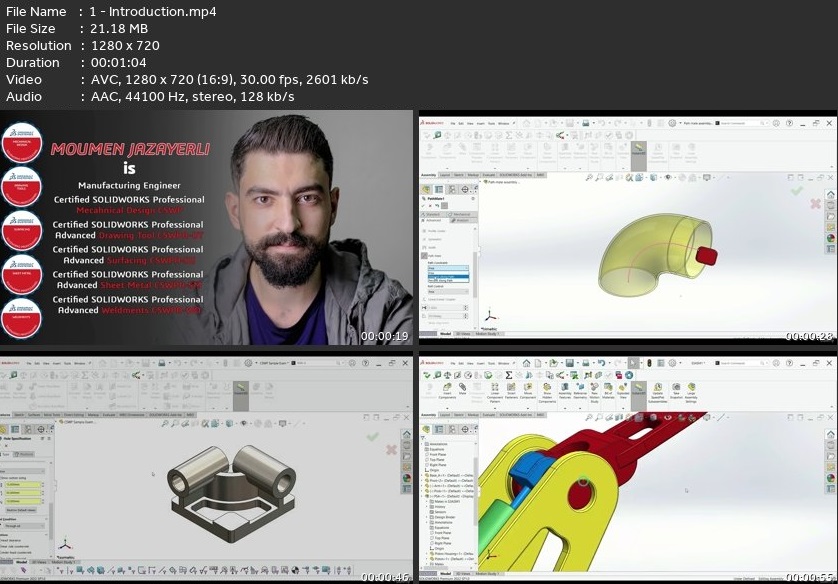Click New document icon in the 00:00:55 frame
This screenshot has width=838, height=584.
pyautogui.click(x=539, y=363)
